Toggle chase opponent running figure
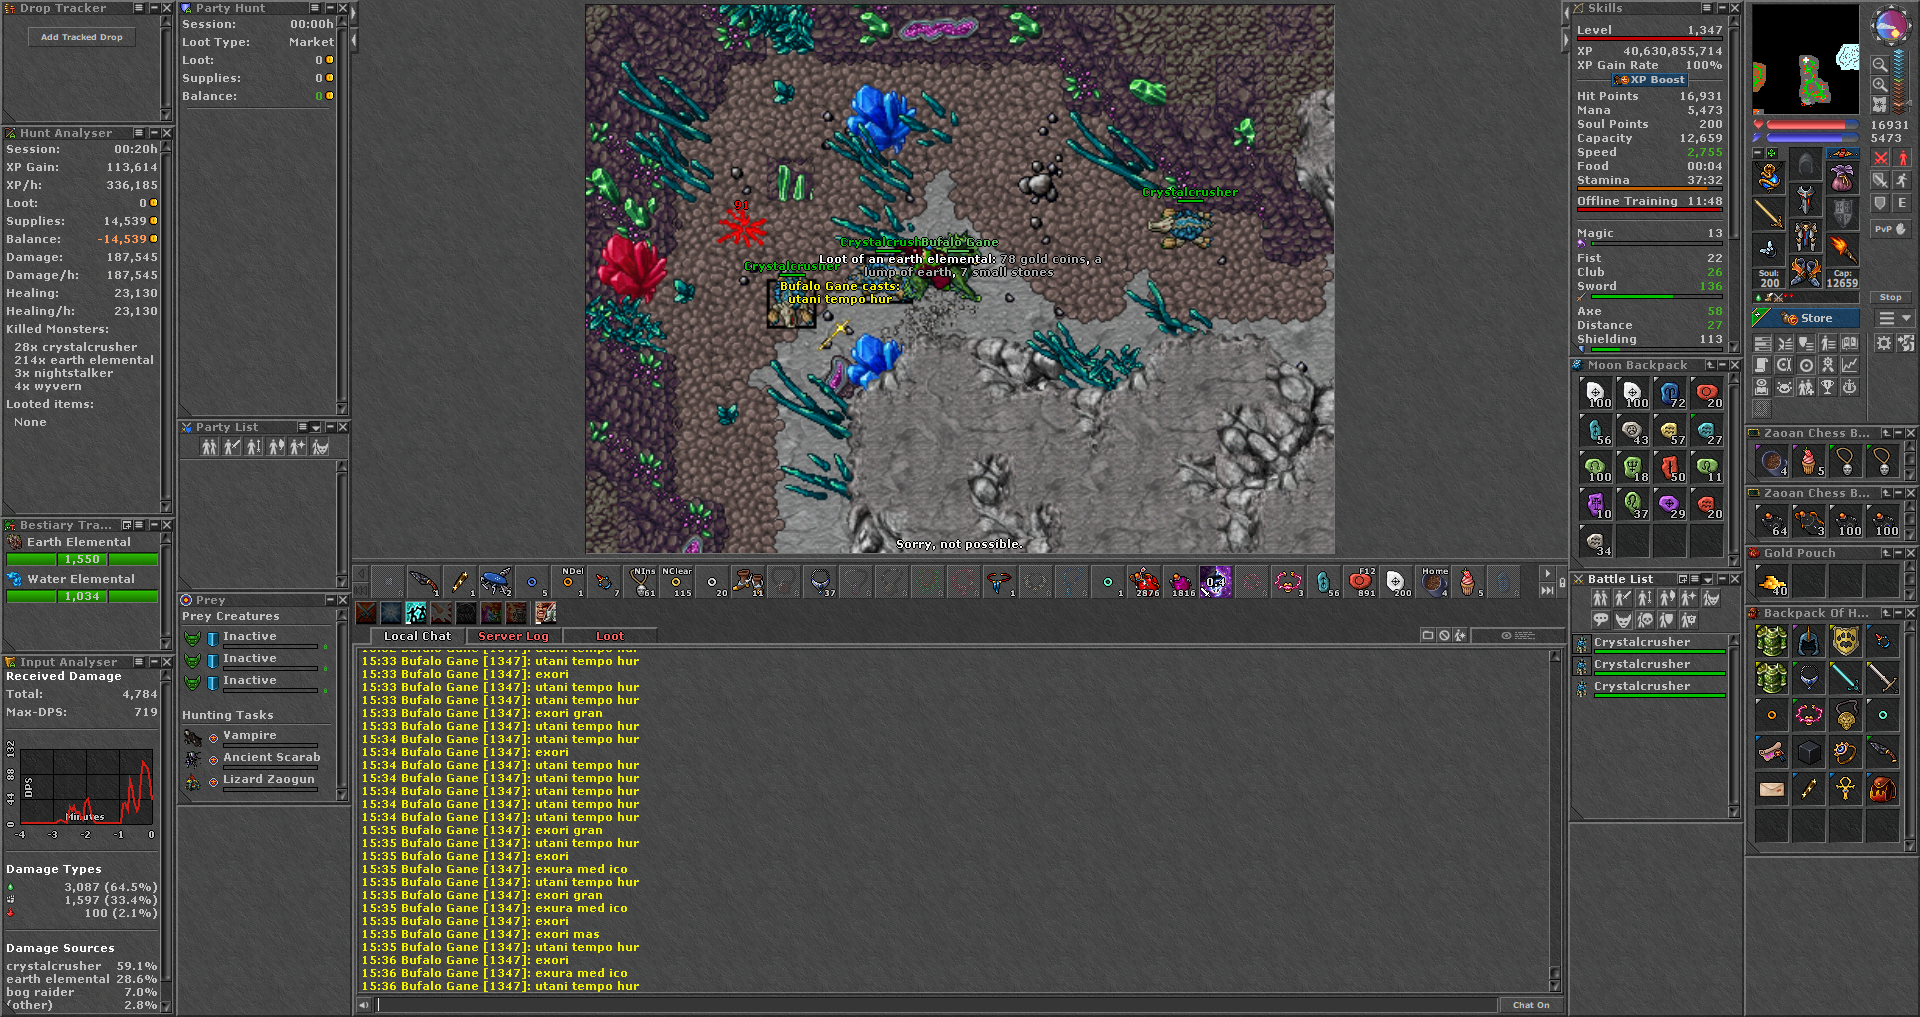 point(1903,180)
